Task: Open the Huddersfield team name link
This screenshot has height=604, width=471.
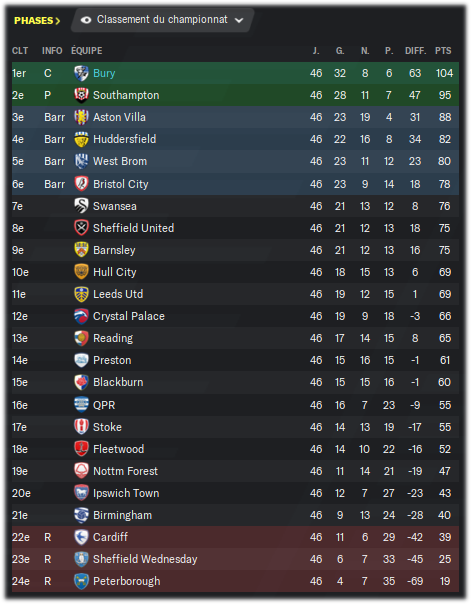Action: click(x=124, y=139)
